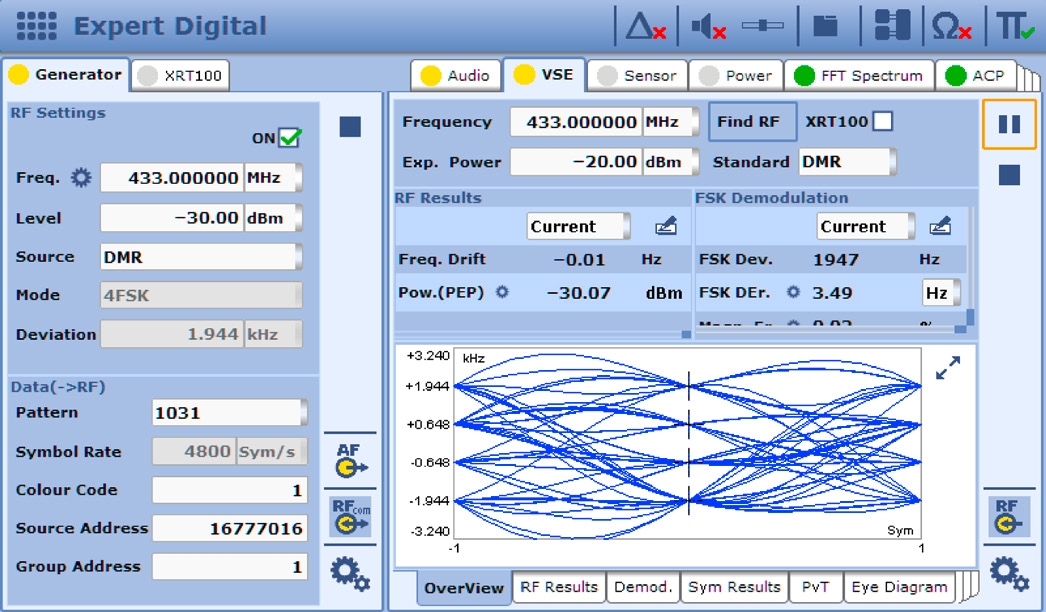This screenshot has height=612, width=1046.
Task: Click the AF connector routing icon
Action: (350, 460)
